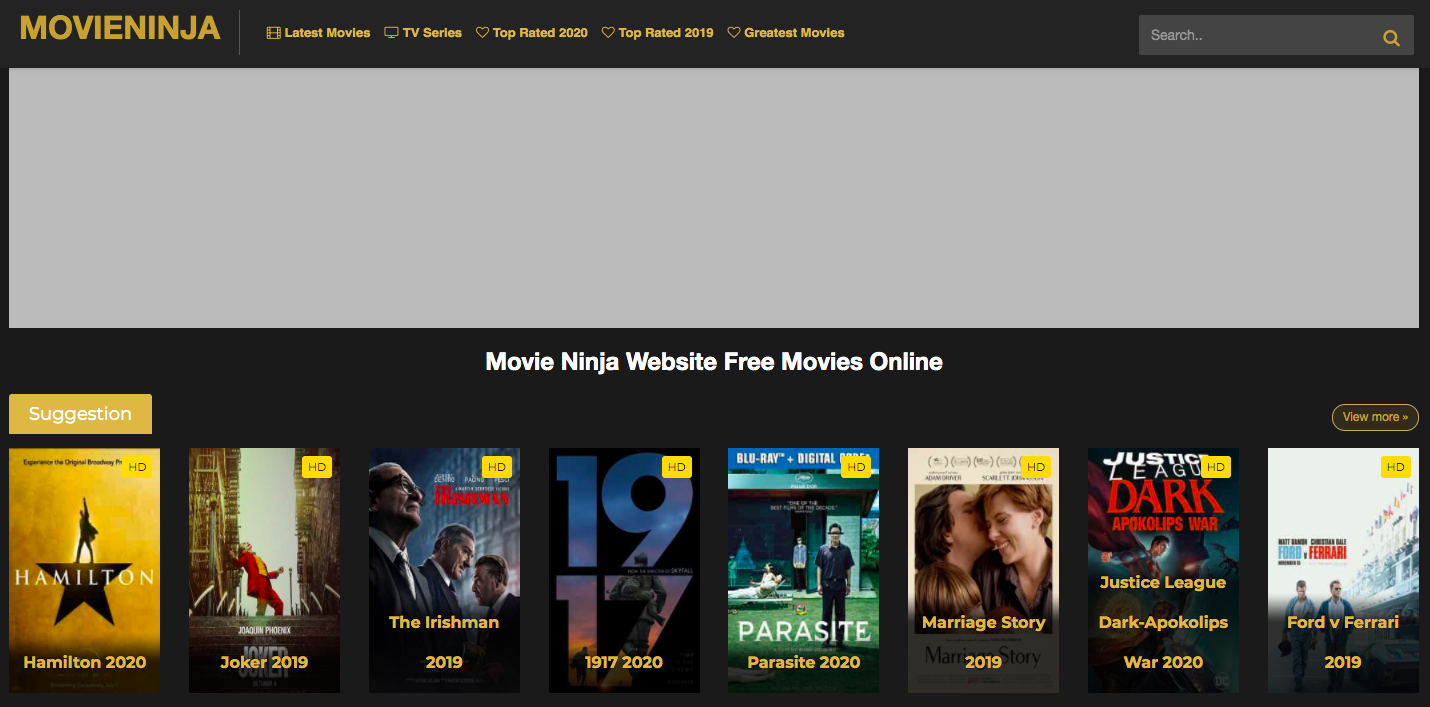This screenshot has height=707, width=1430.
Task: Click the HD badge on Ford v Ferrari
Action: tap(1395, 467)
